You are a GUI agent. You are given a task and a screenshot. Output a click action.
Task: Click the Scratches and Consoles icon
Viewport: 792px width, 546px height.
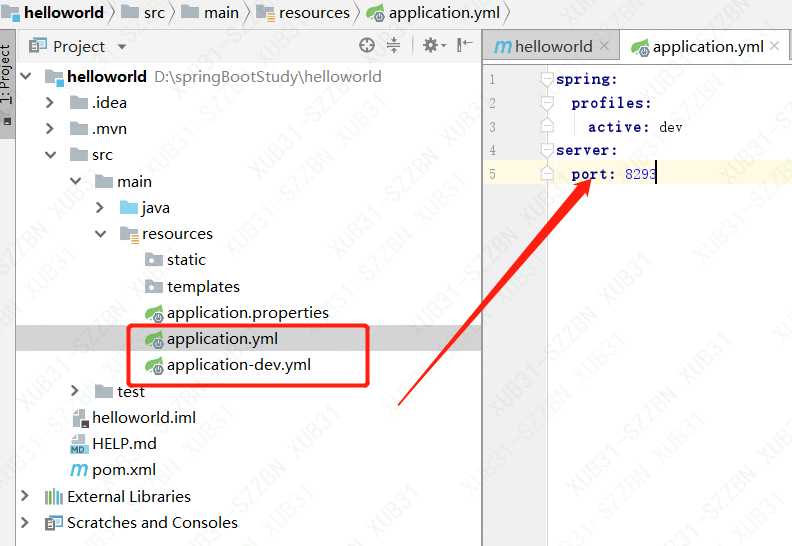(54, 522)
